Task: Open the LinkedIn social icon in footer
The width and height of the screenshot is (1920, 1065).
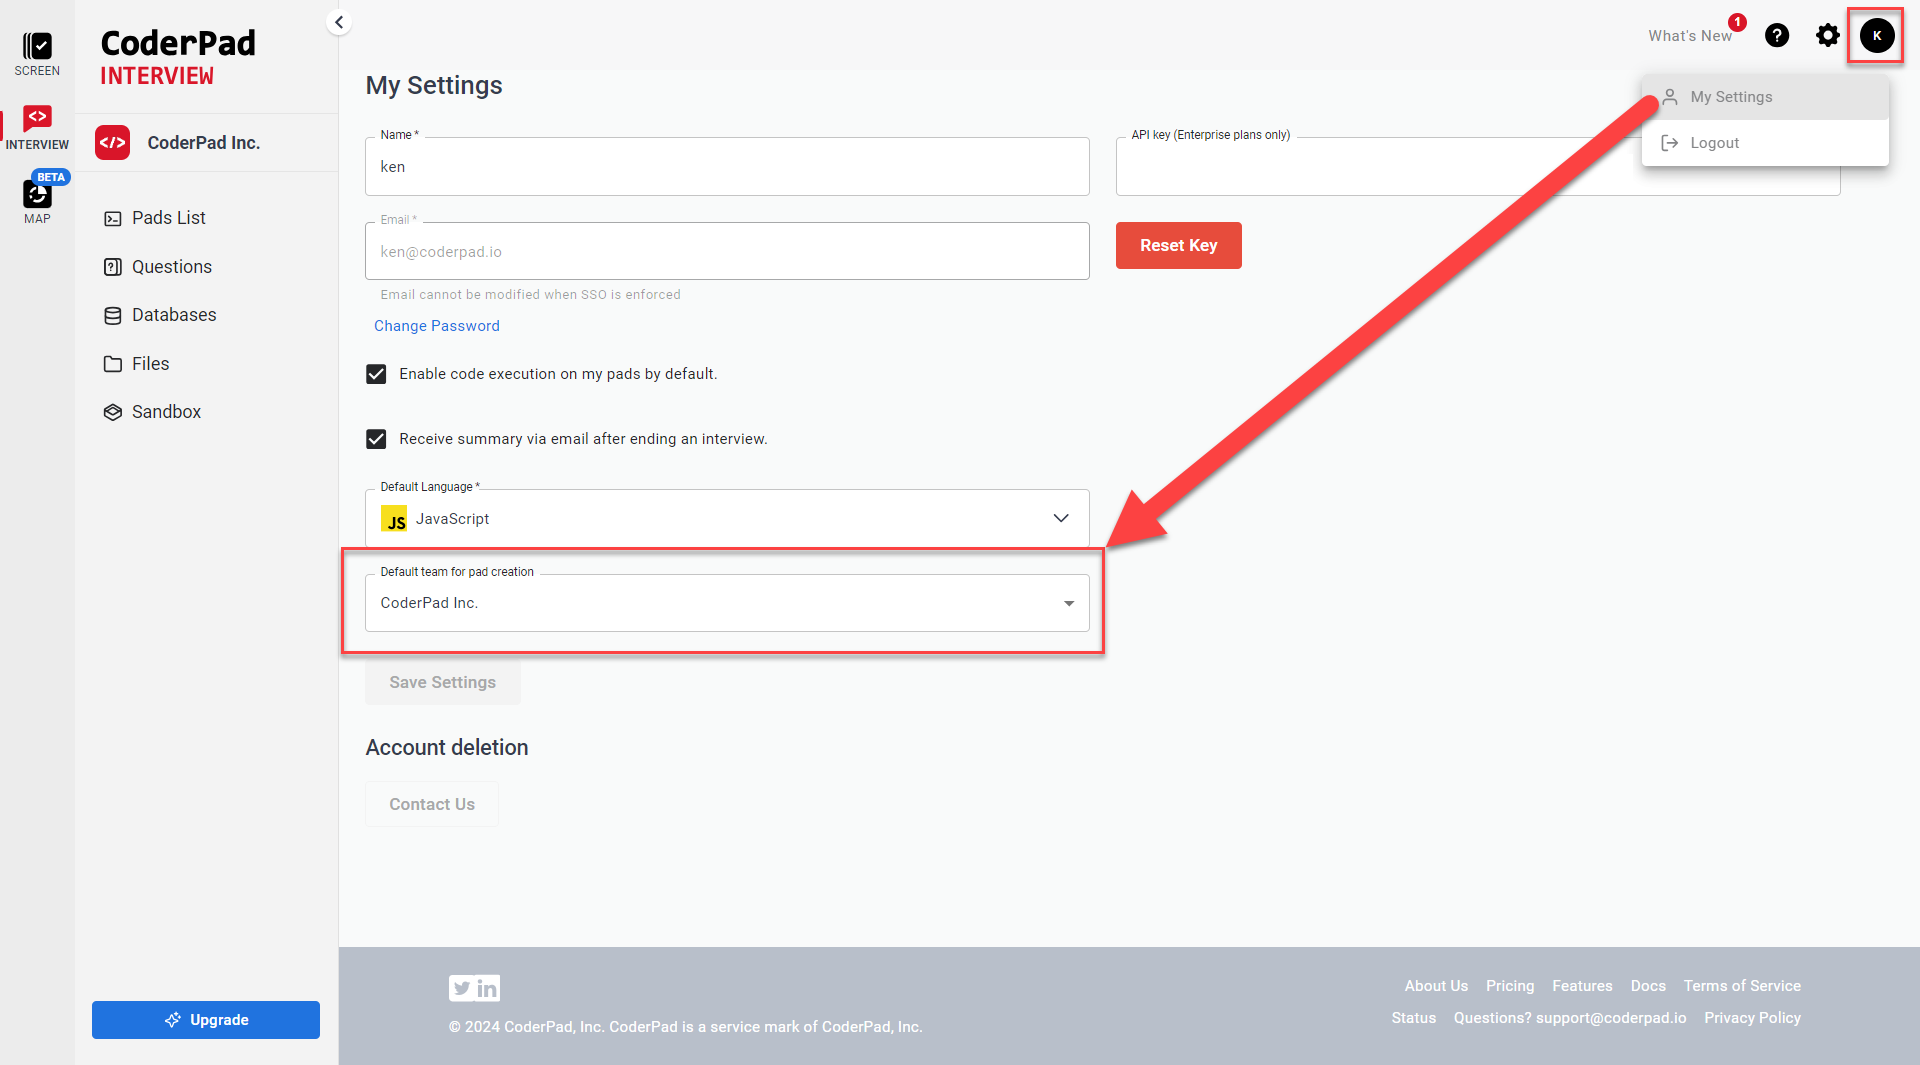Action: (x=487, y=988)
